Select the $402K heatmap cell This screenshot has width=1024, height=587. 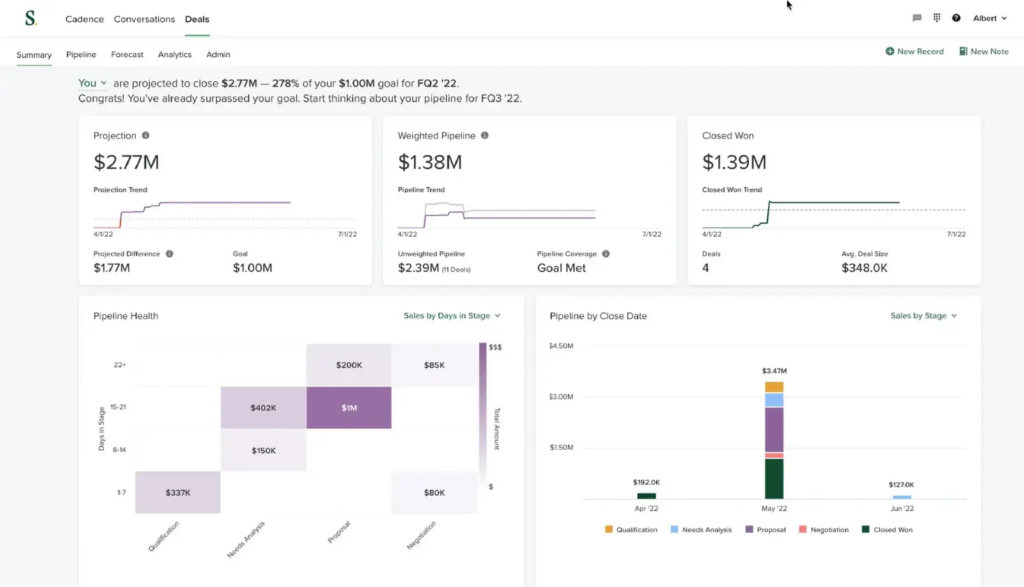coord(263,407)
